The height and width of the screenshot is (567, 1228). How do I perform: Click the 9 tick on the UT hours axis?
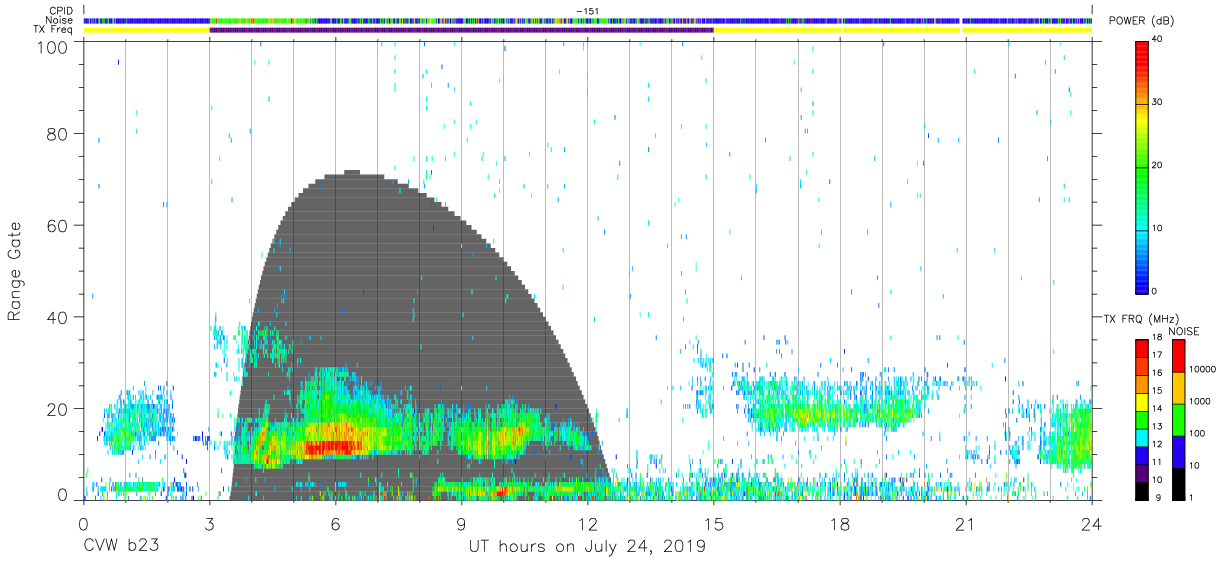[x=461, y=522]
